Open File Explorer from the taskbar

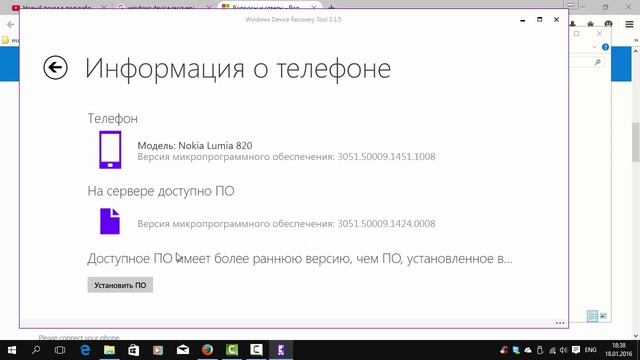[x=109, y=350]
